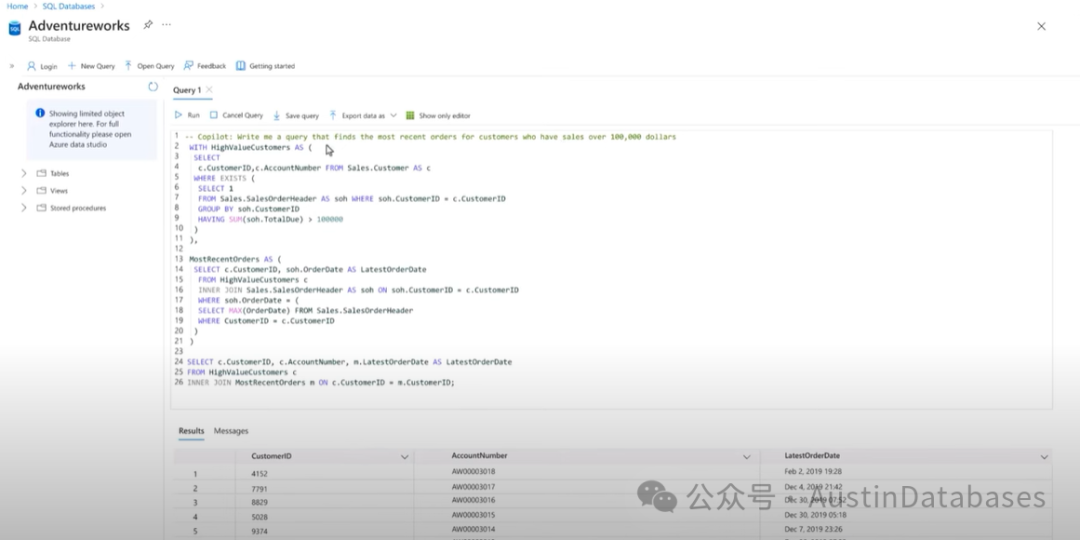Screen dimensions: 1080x540
Task: Expand the Tables tree node
Action: click(x=24, y=174)
